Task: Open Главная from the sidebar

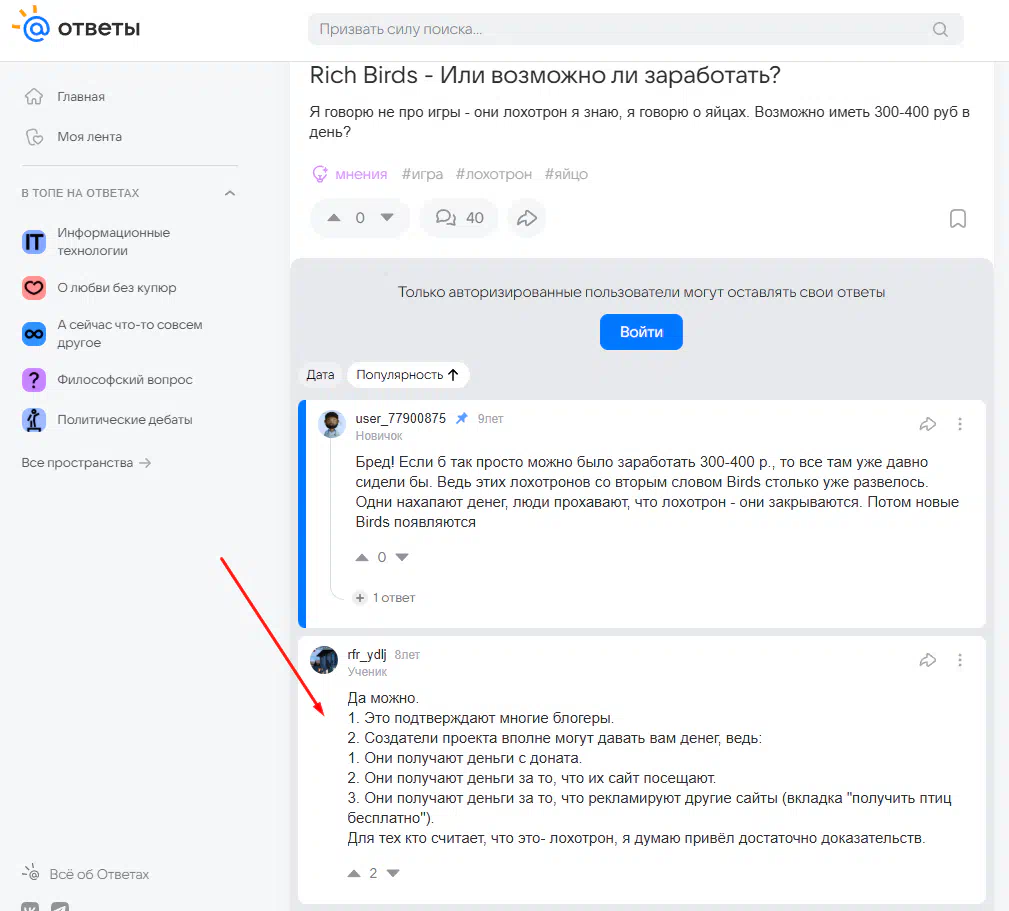Action: tap(64, 97)
